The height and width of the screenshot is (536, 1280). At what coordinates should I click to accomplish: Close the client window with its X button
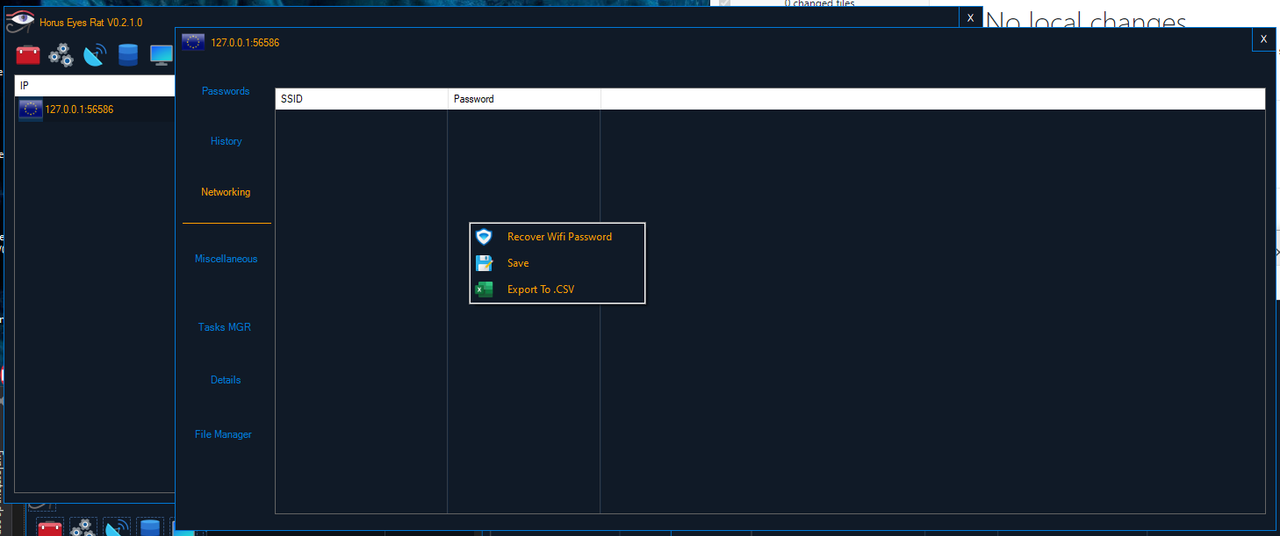coord(1264,38)
